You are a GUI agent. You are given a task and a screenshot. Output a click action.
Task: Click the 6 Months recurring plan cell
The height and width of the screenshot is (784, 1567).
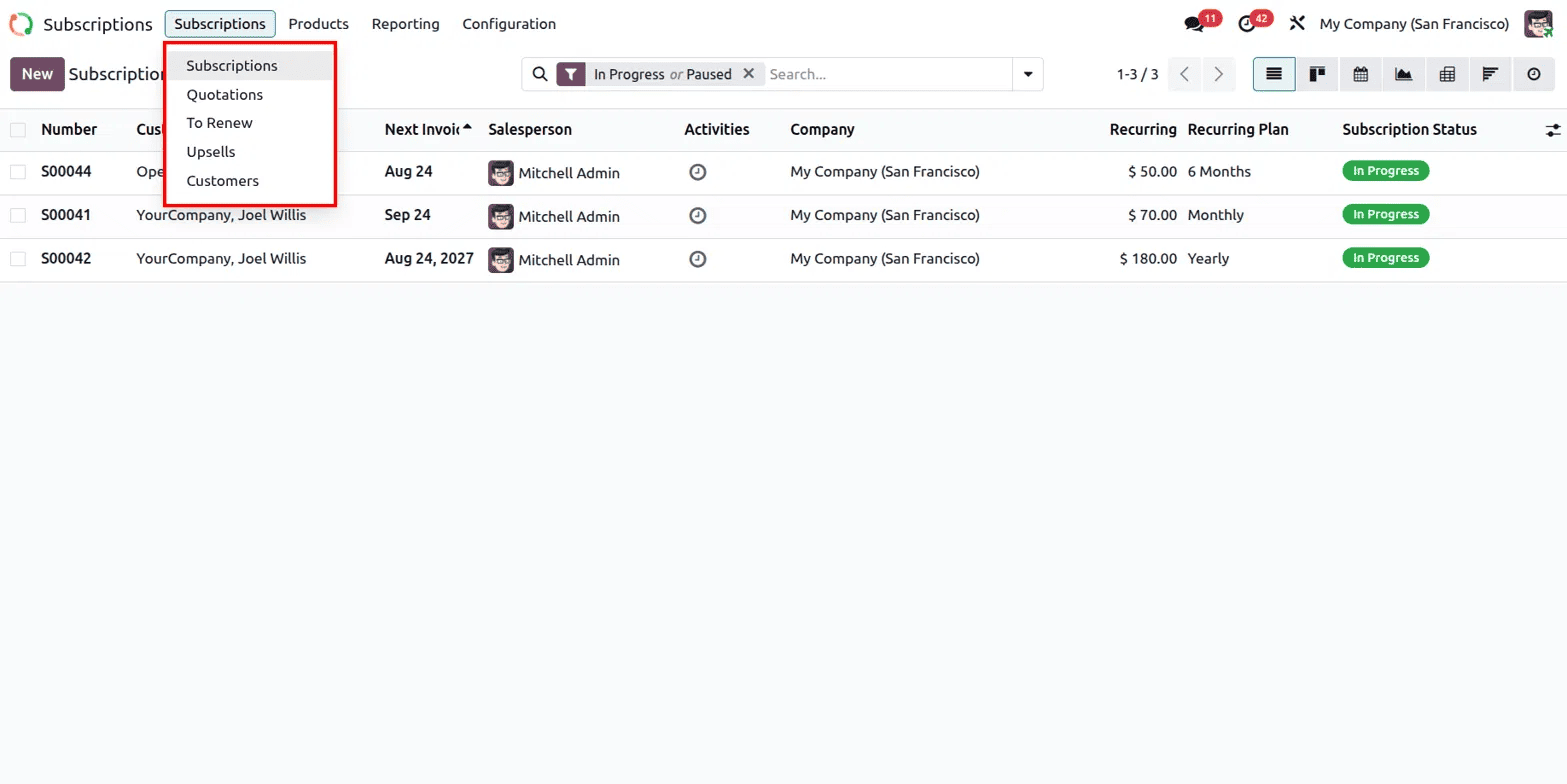(1219, 172)
